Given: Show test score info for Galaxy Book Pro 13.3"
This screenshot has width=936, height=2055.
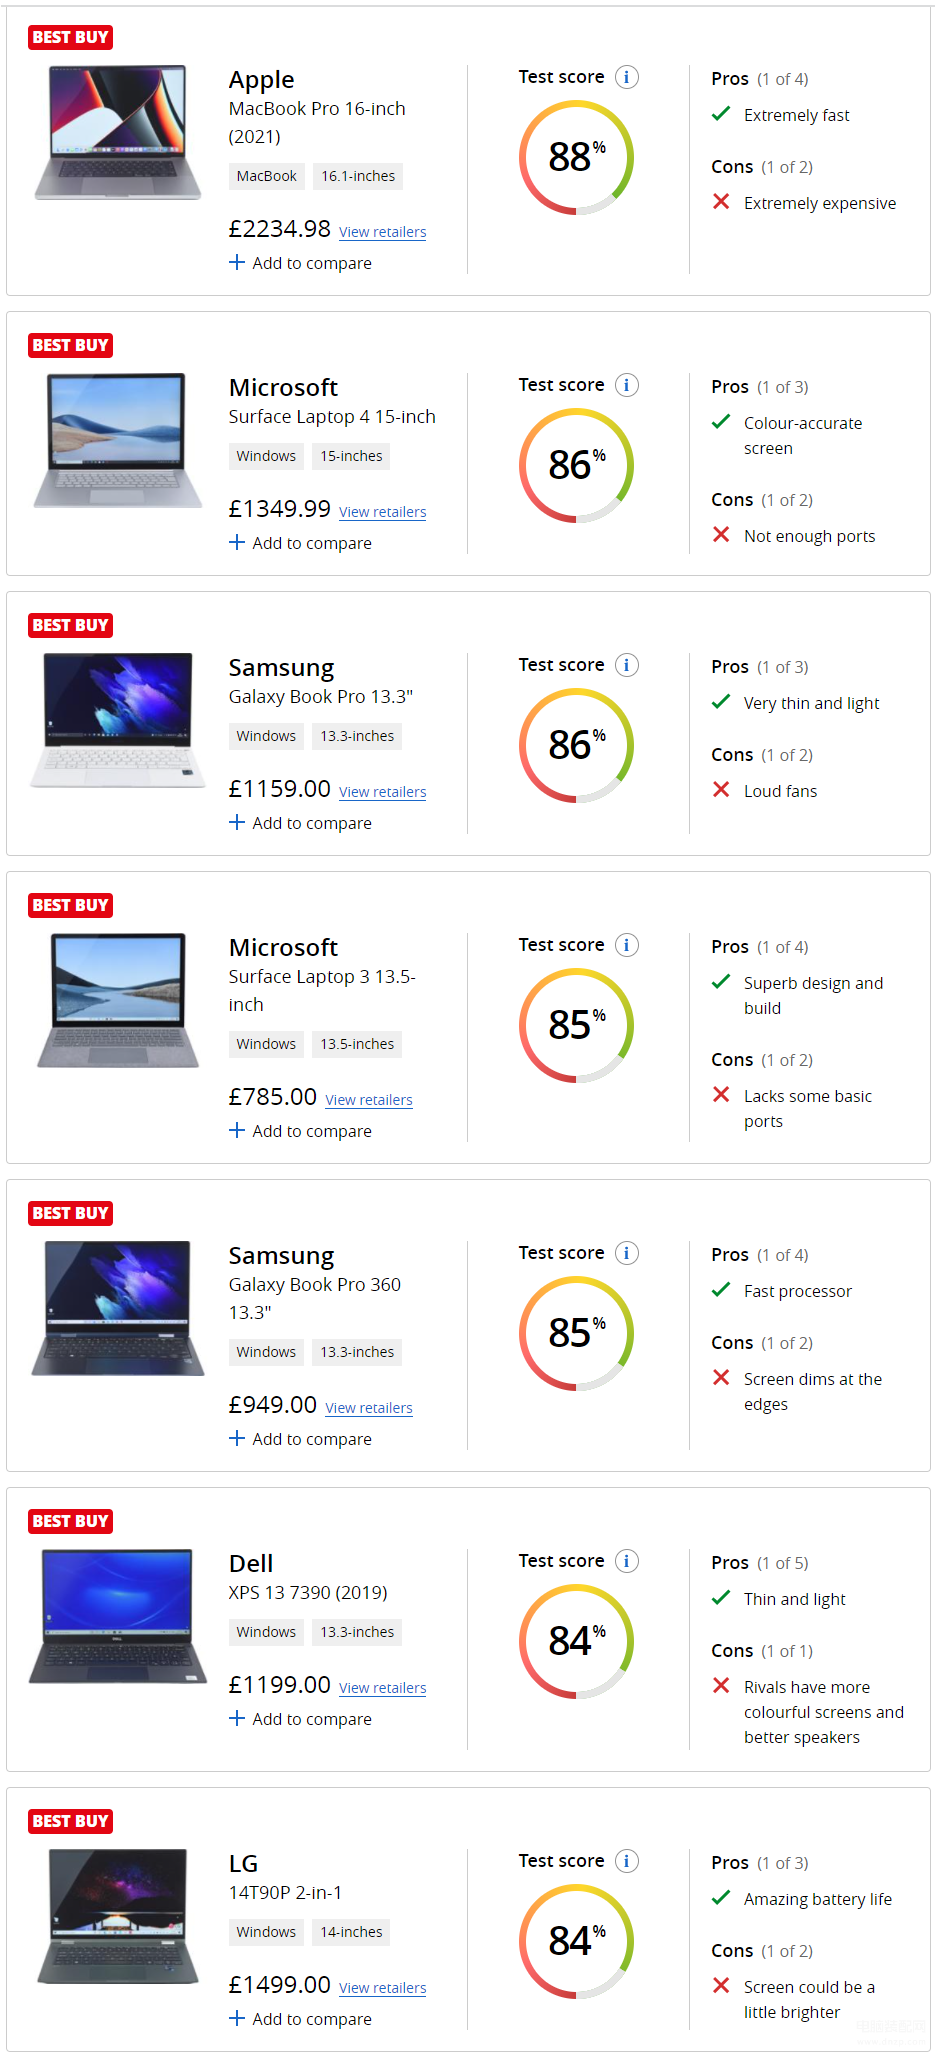Looking at the screenshot, I should (627, 665).
